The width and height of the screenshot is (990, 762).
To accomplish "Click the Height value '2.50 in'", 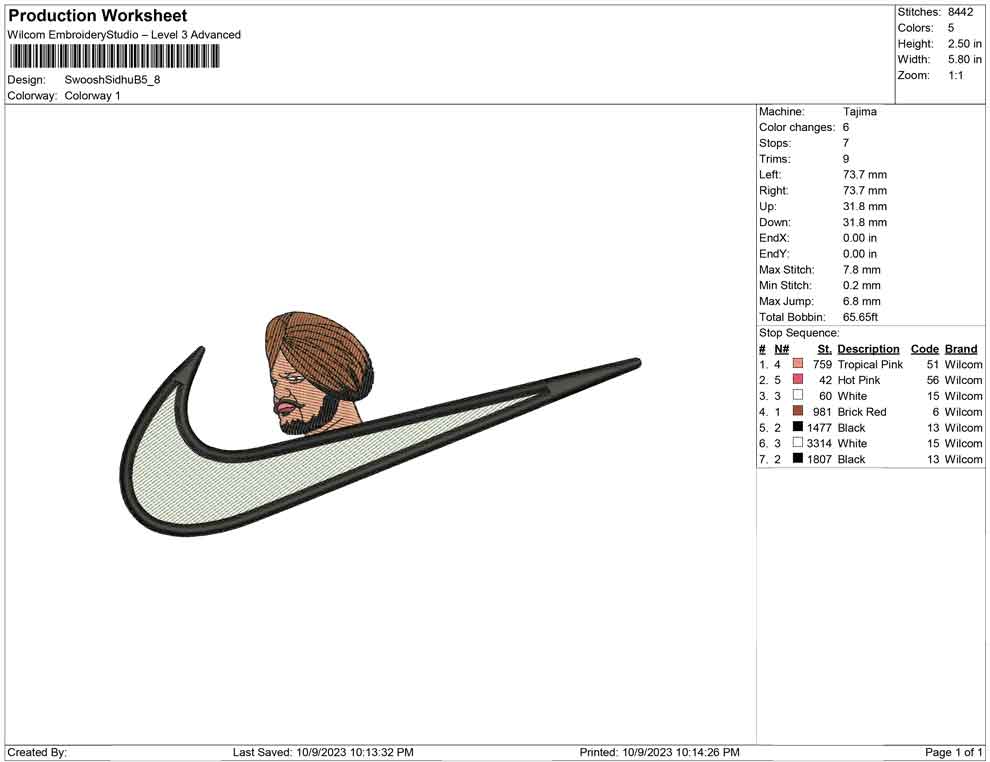I will (x=964, y=44).
